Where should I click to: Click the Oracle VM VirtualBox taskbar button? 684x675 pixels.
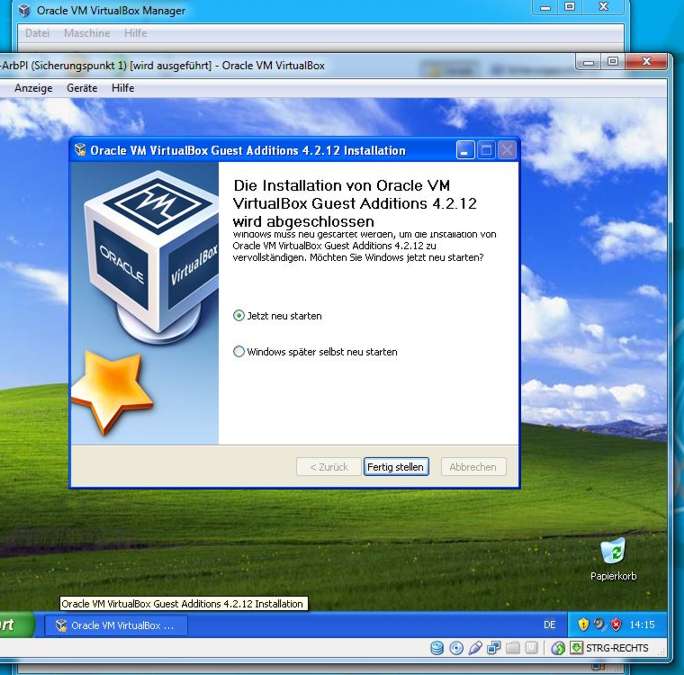pyautogui.click(x=116, y=626)
